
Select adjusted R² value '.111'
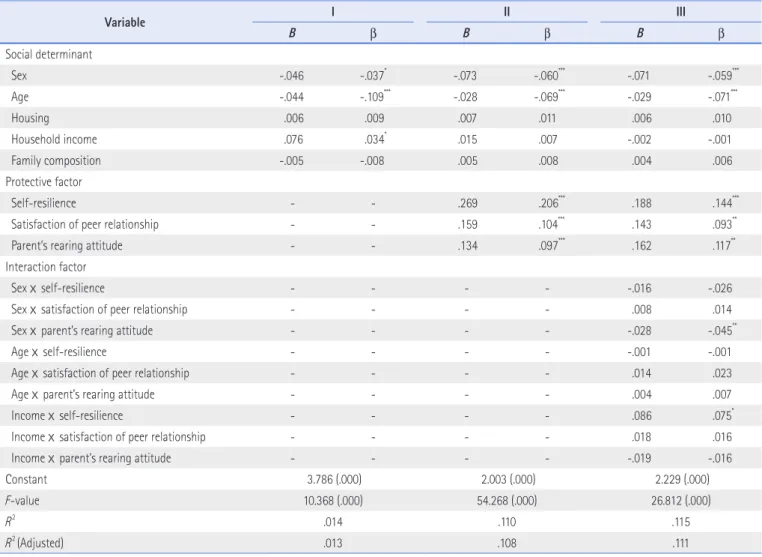click(681, 543)
